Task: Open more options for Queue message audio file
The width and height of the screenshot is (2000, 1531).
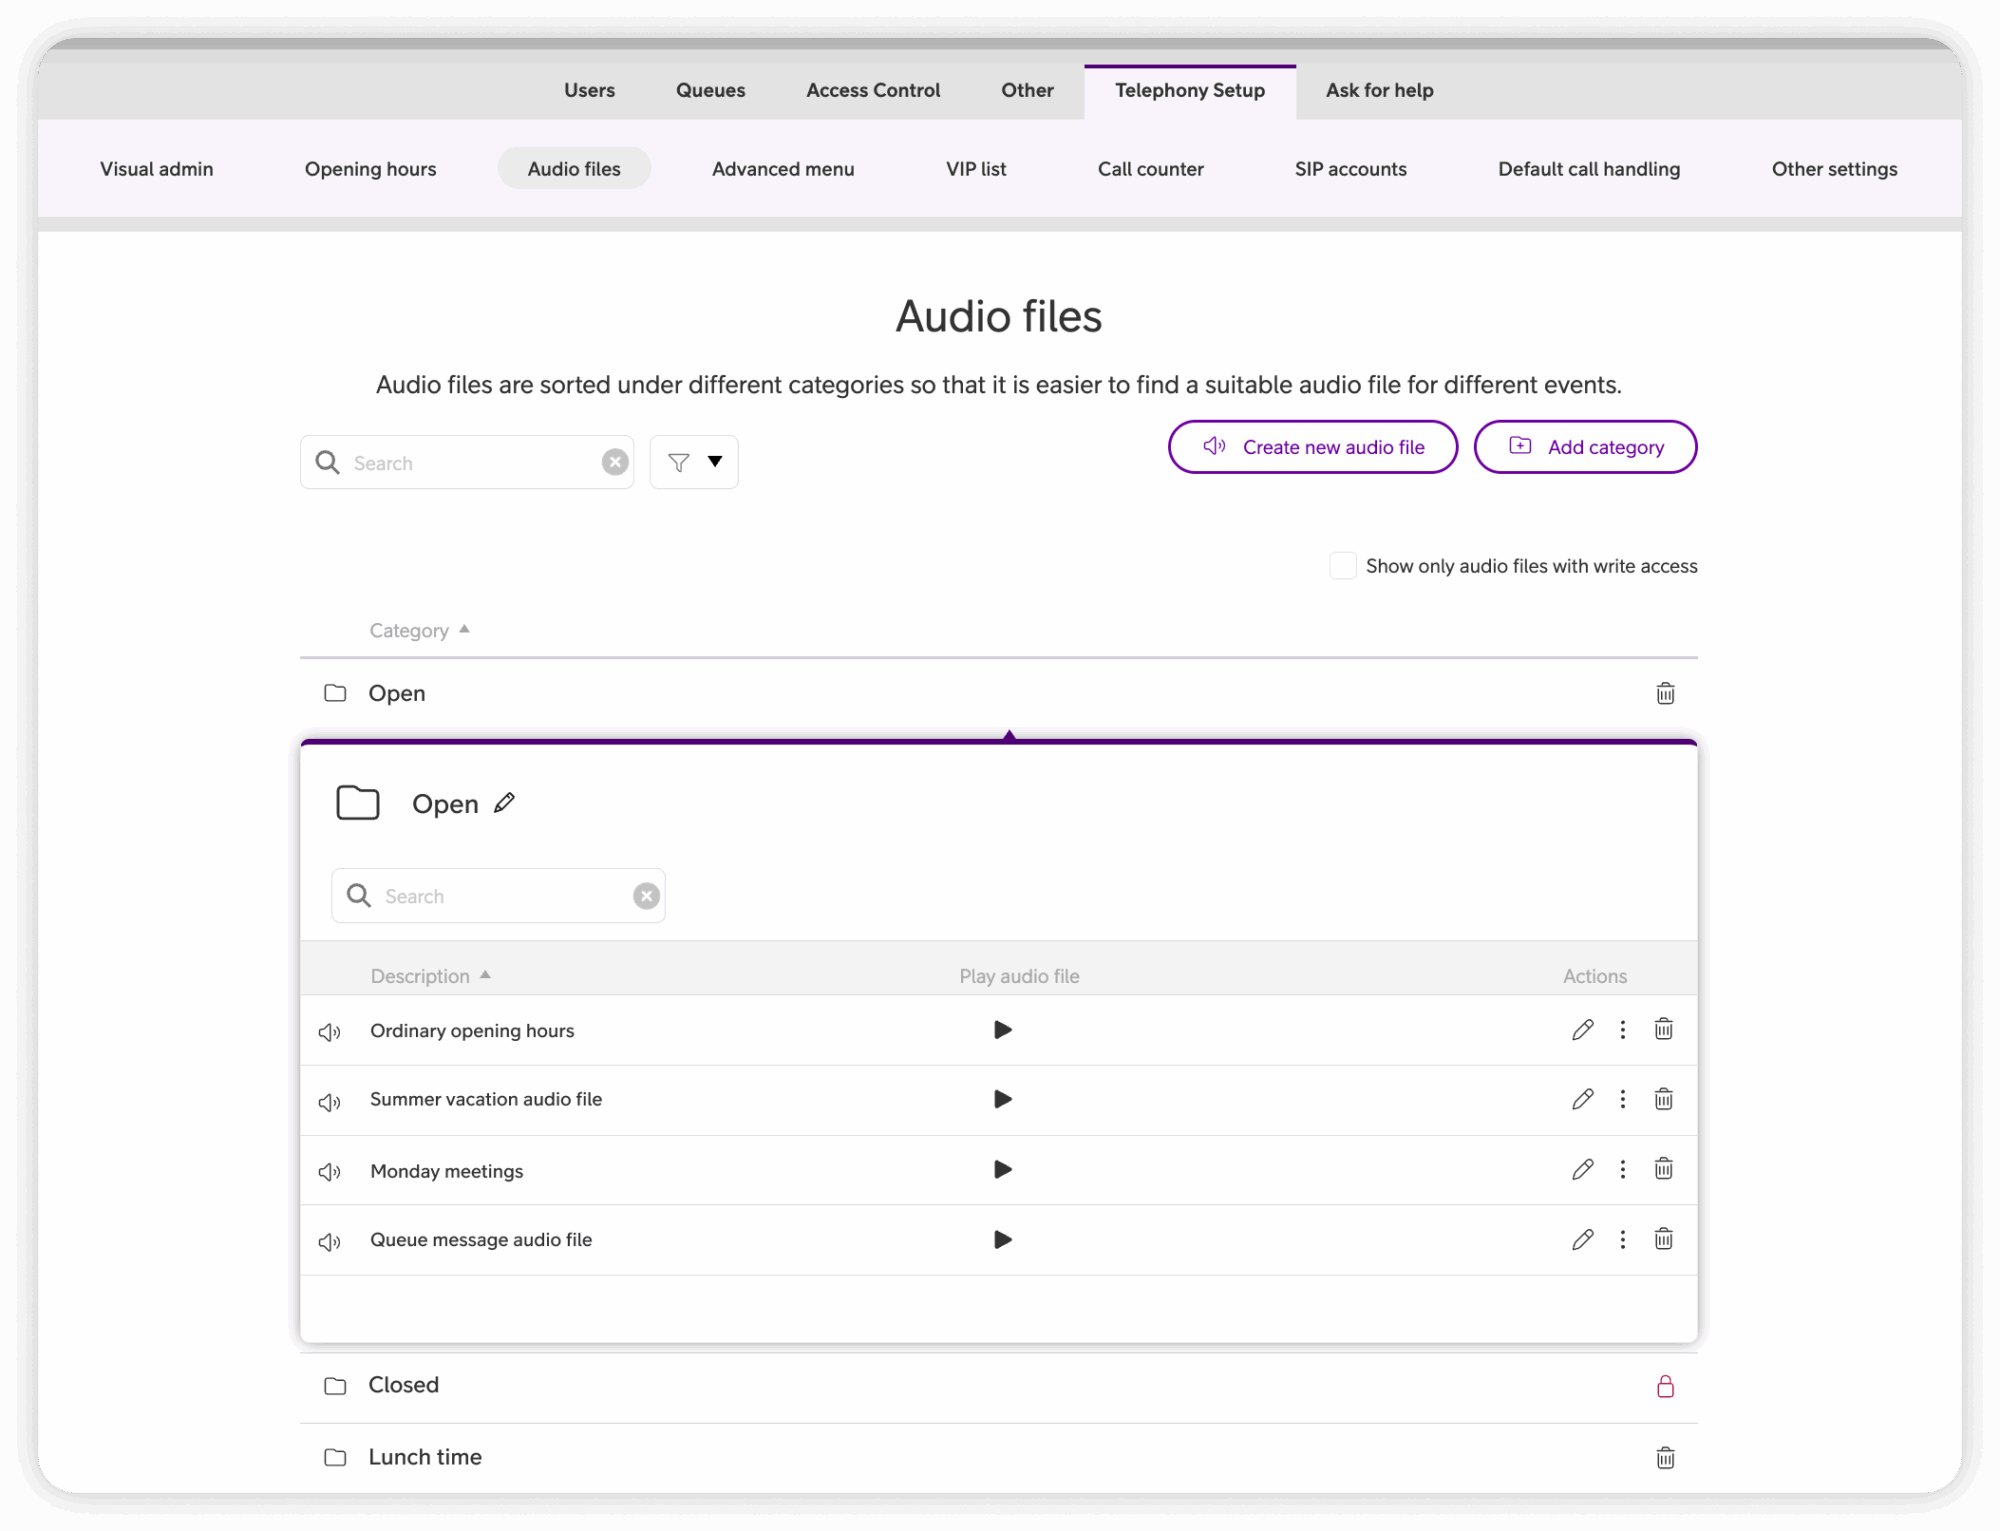Action: [1622, 1240]
